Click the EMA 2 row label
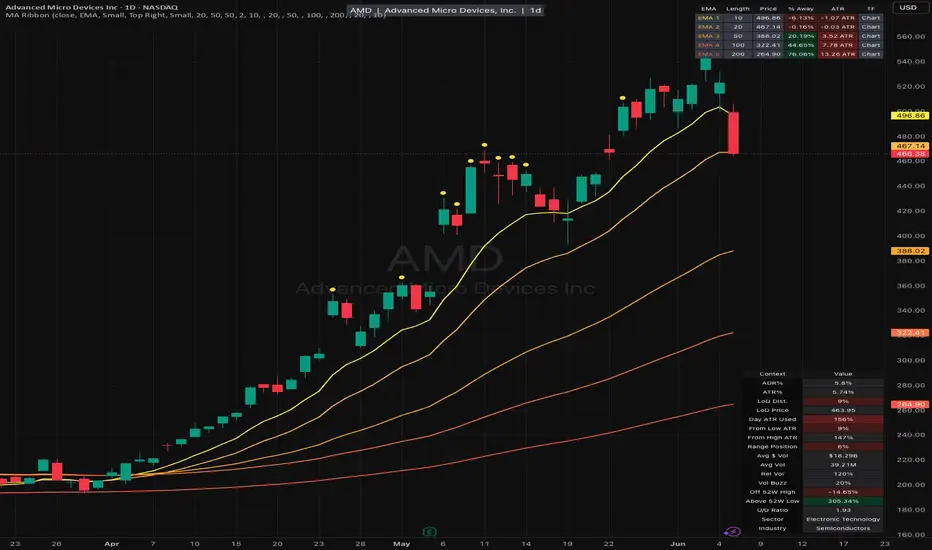The width and height of the screenshot is (932, 550). (709, 27)
